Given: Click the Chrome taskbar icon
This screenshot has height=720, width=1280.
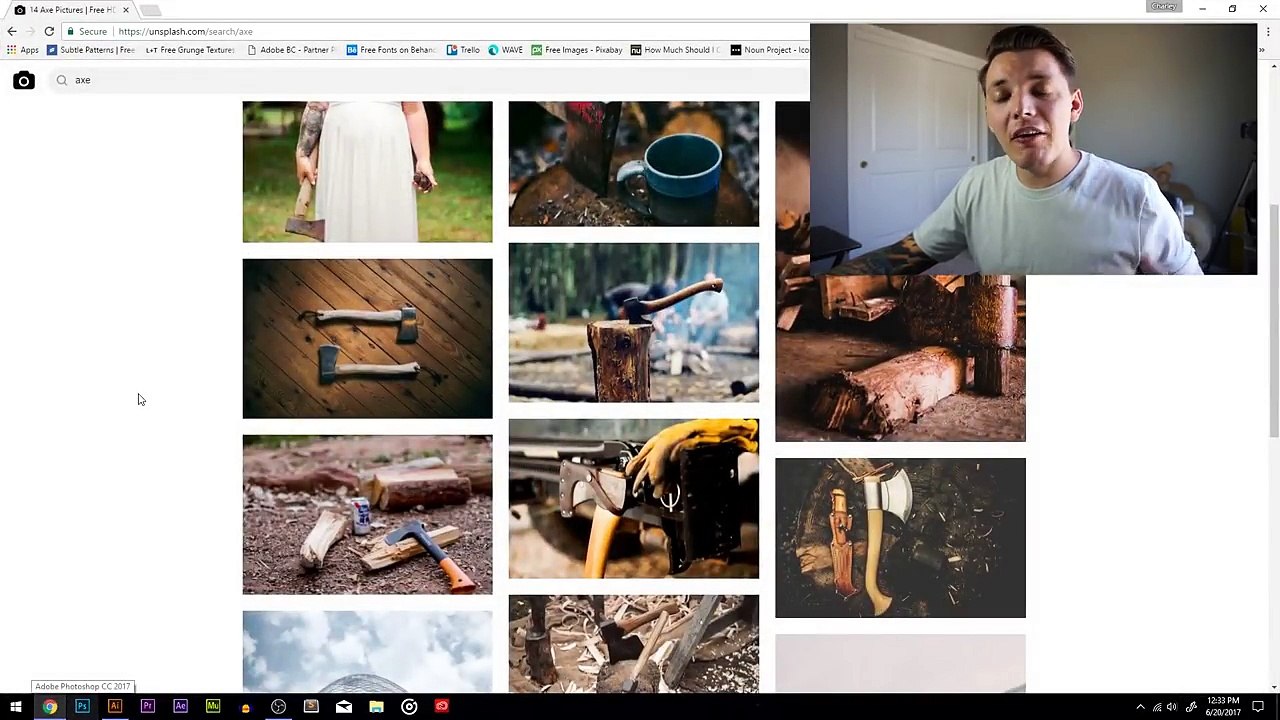Looking at the screenshot, I should [x=49, y=707].
